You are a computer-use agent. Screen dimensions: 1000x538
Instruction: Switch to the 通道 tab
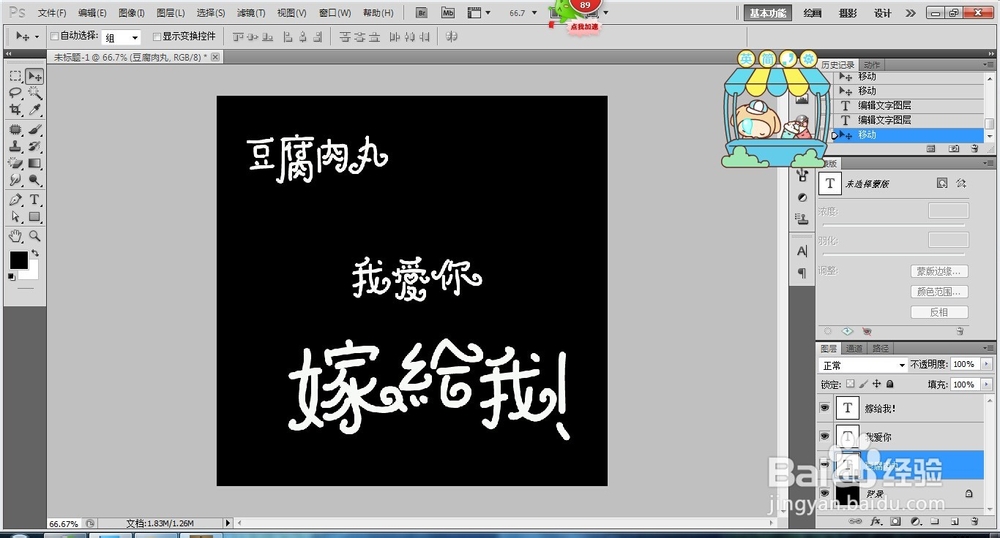[x=854, y=349]
